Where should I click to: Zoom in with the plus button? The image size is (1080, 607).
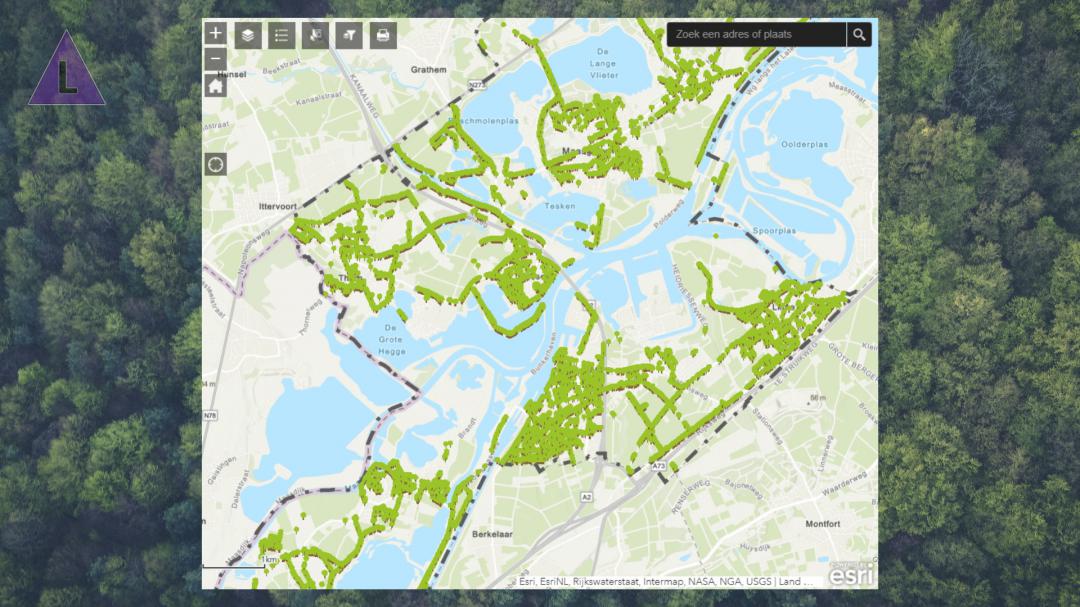coord(216,33)
